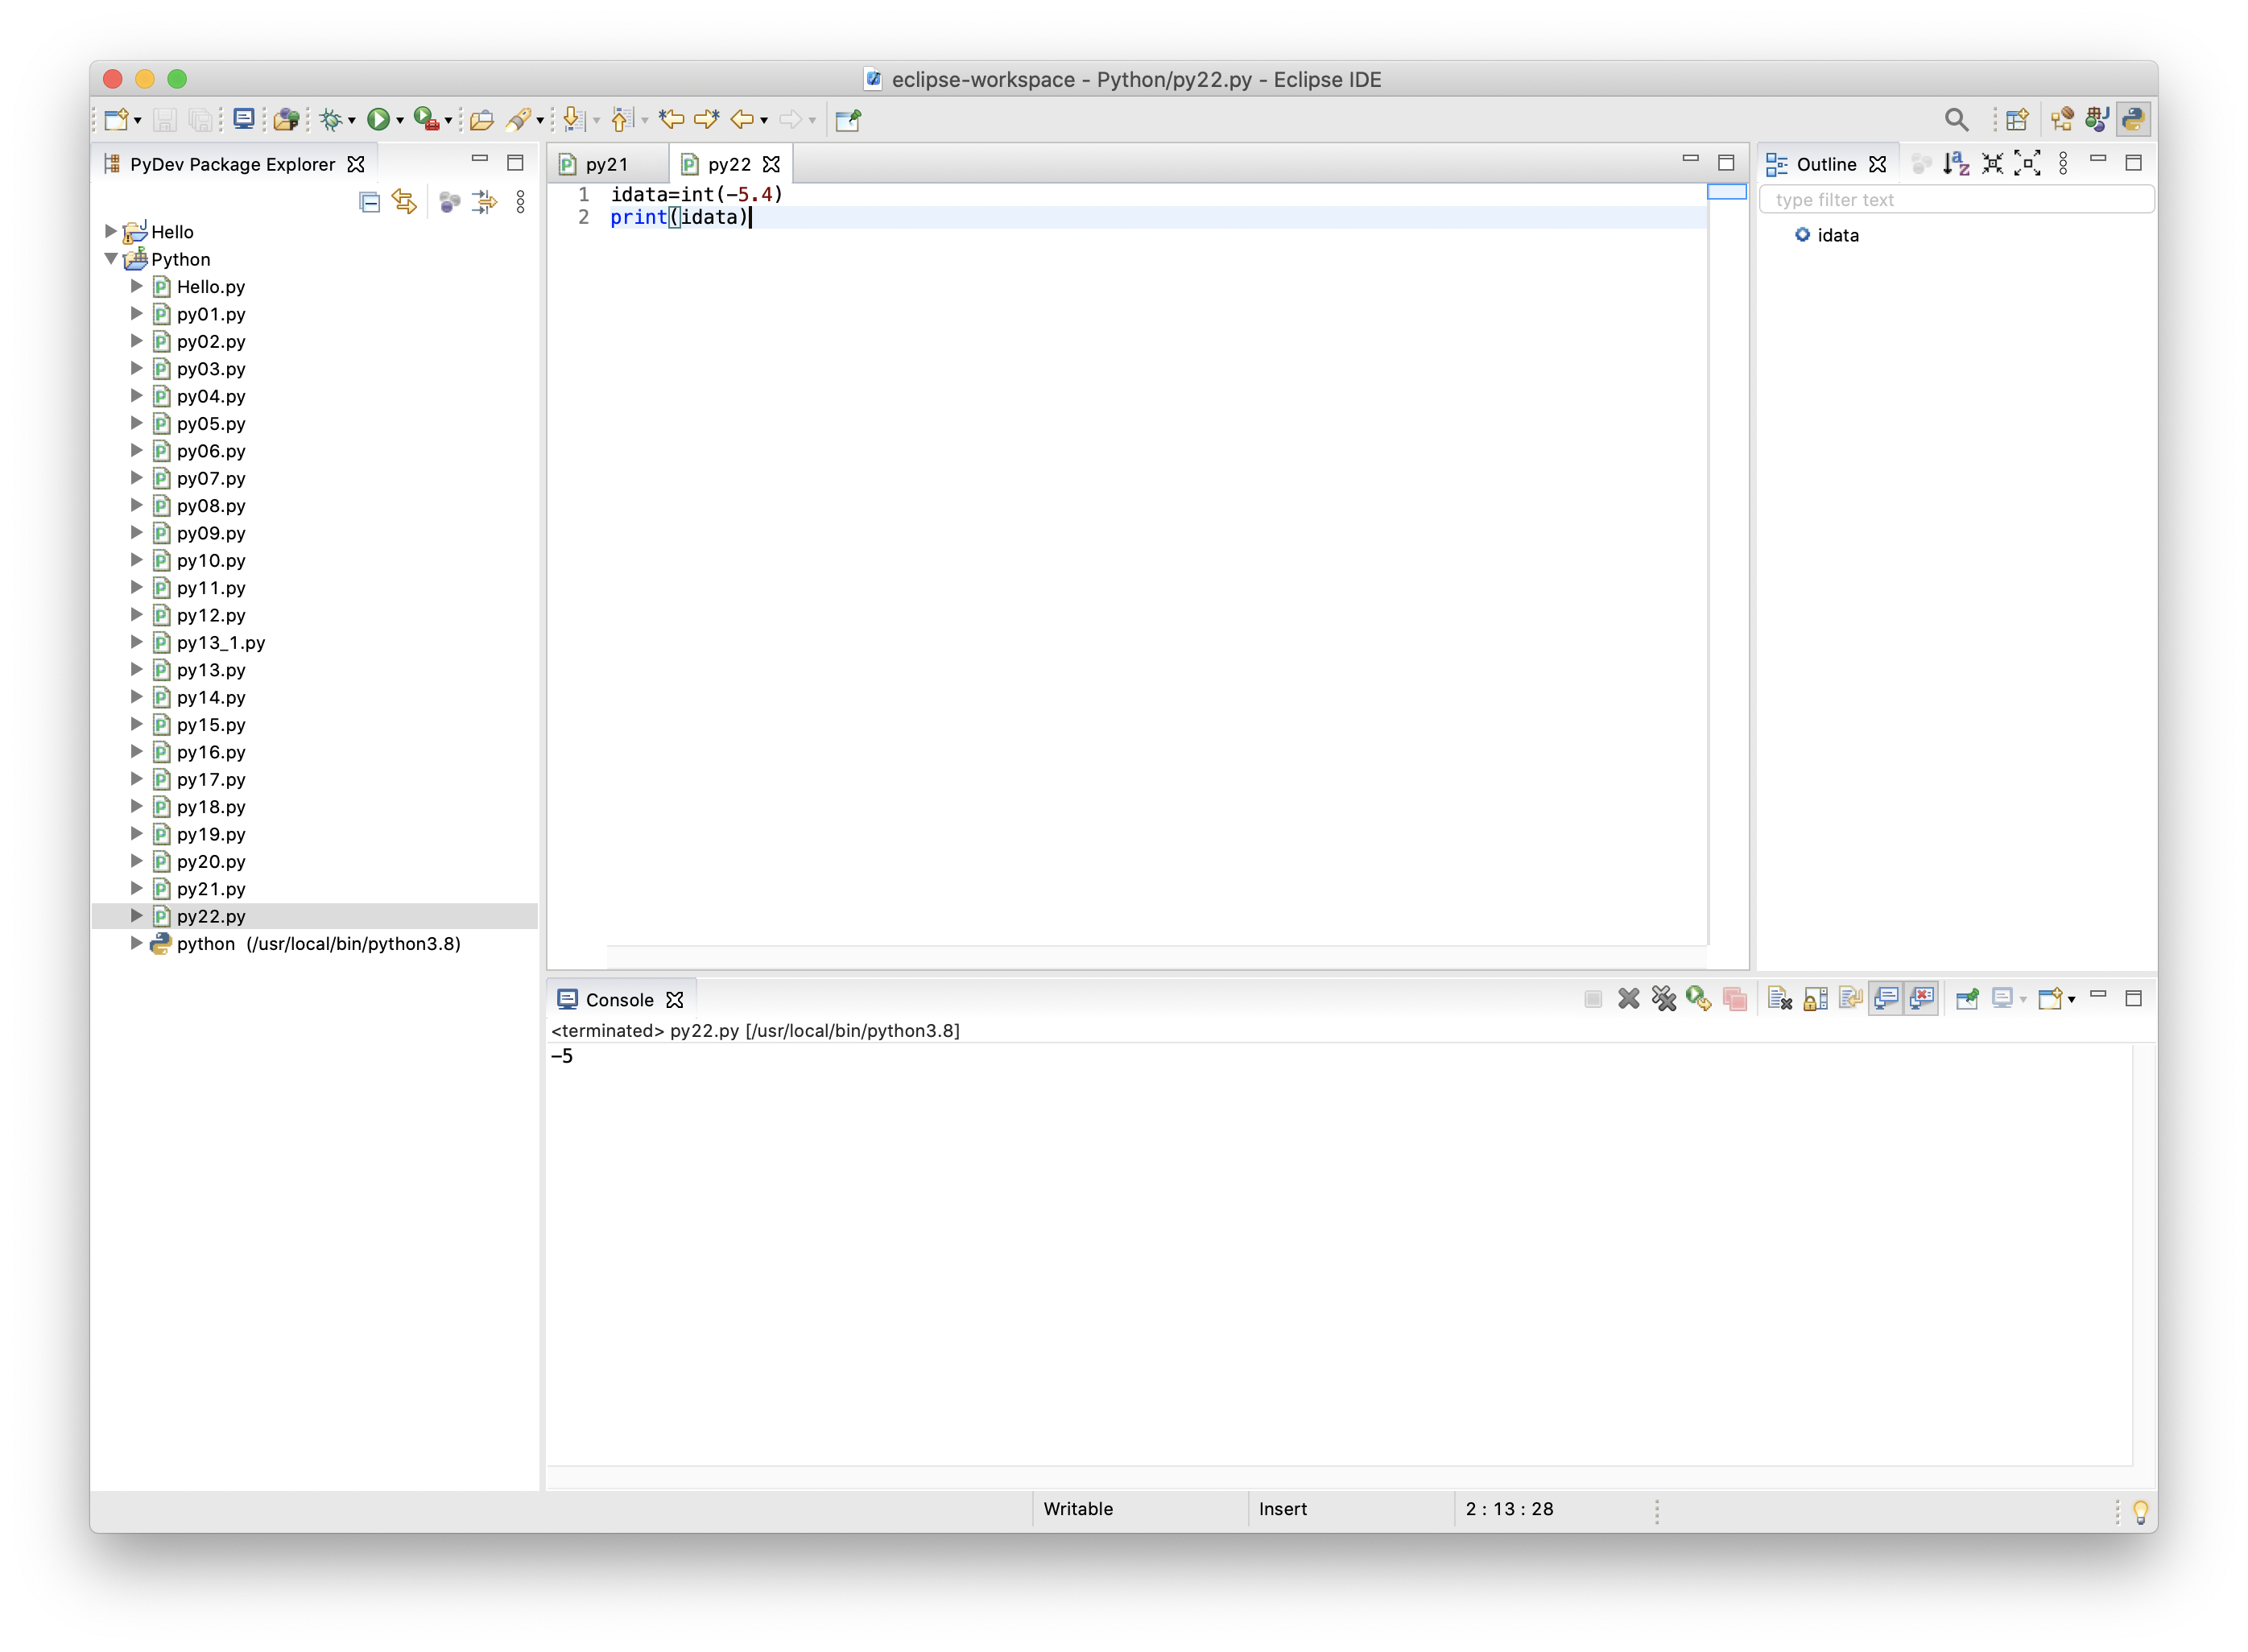The width and height of the screenshot is (2248, 1652).
Task: Expand the Hello project tree node
Action: tap(110, 232)
